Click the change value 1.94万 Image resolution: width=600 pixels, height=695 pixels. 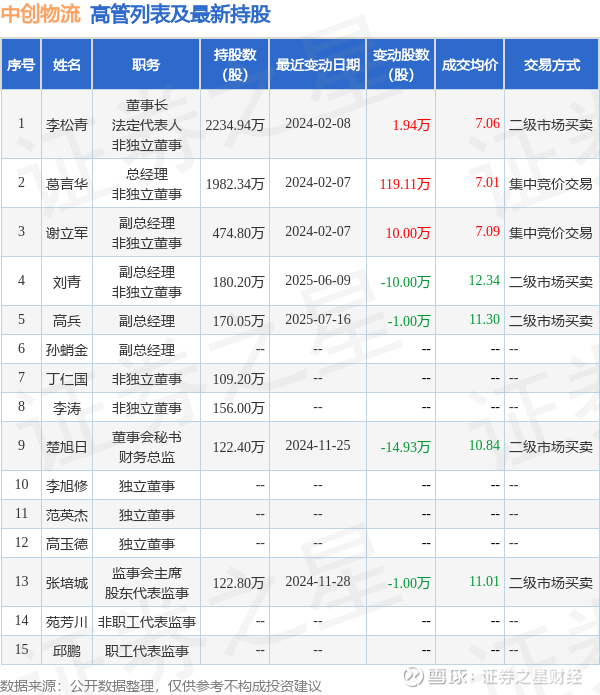pos(411,125)
